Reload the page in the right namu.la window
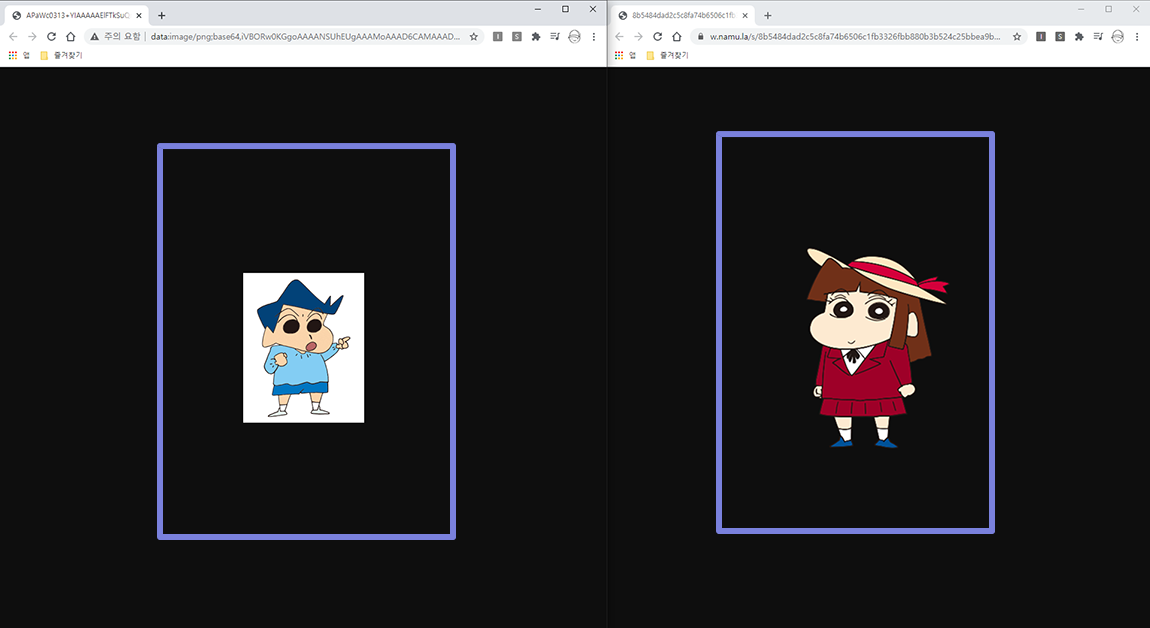1150x628 pixels. click(657, 37)
